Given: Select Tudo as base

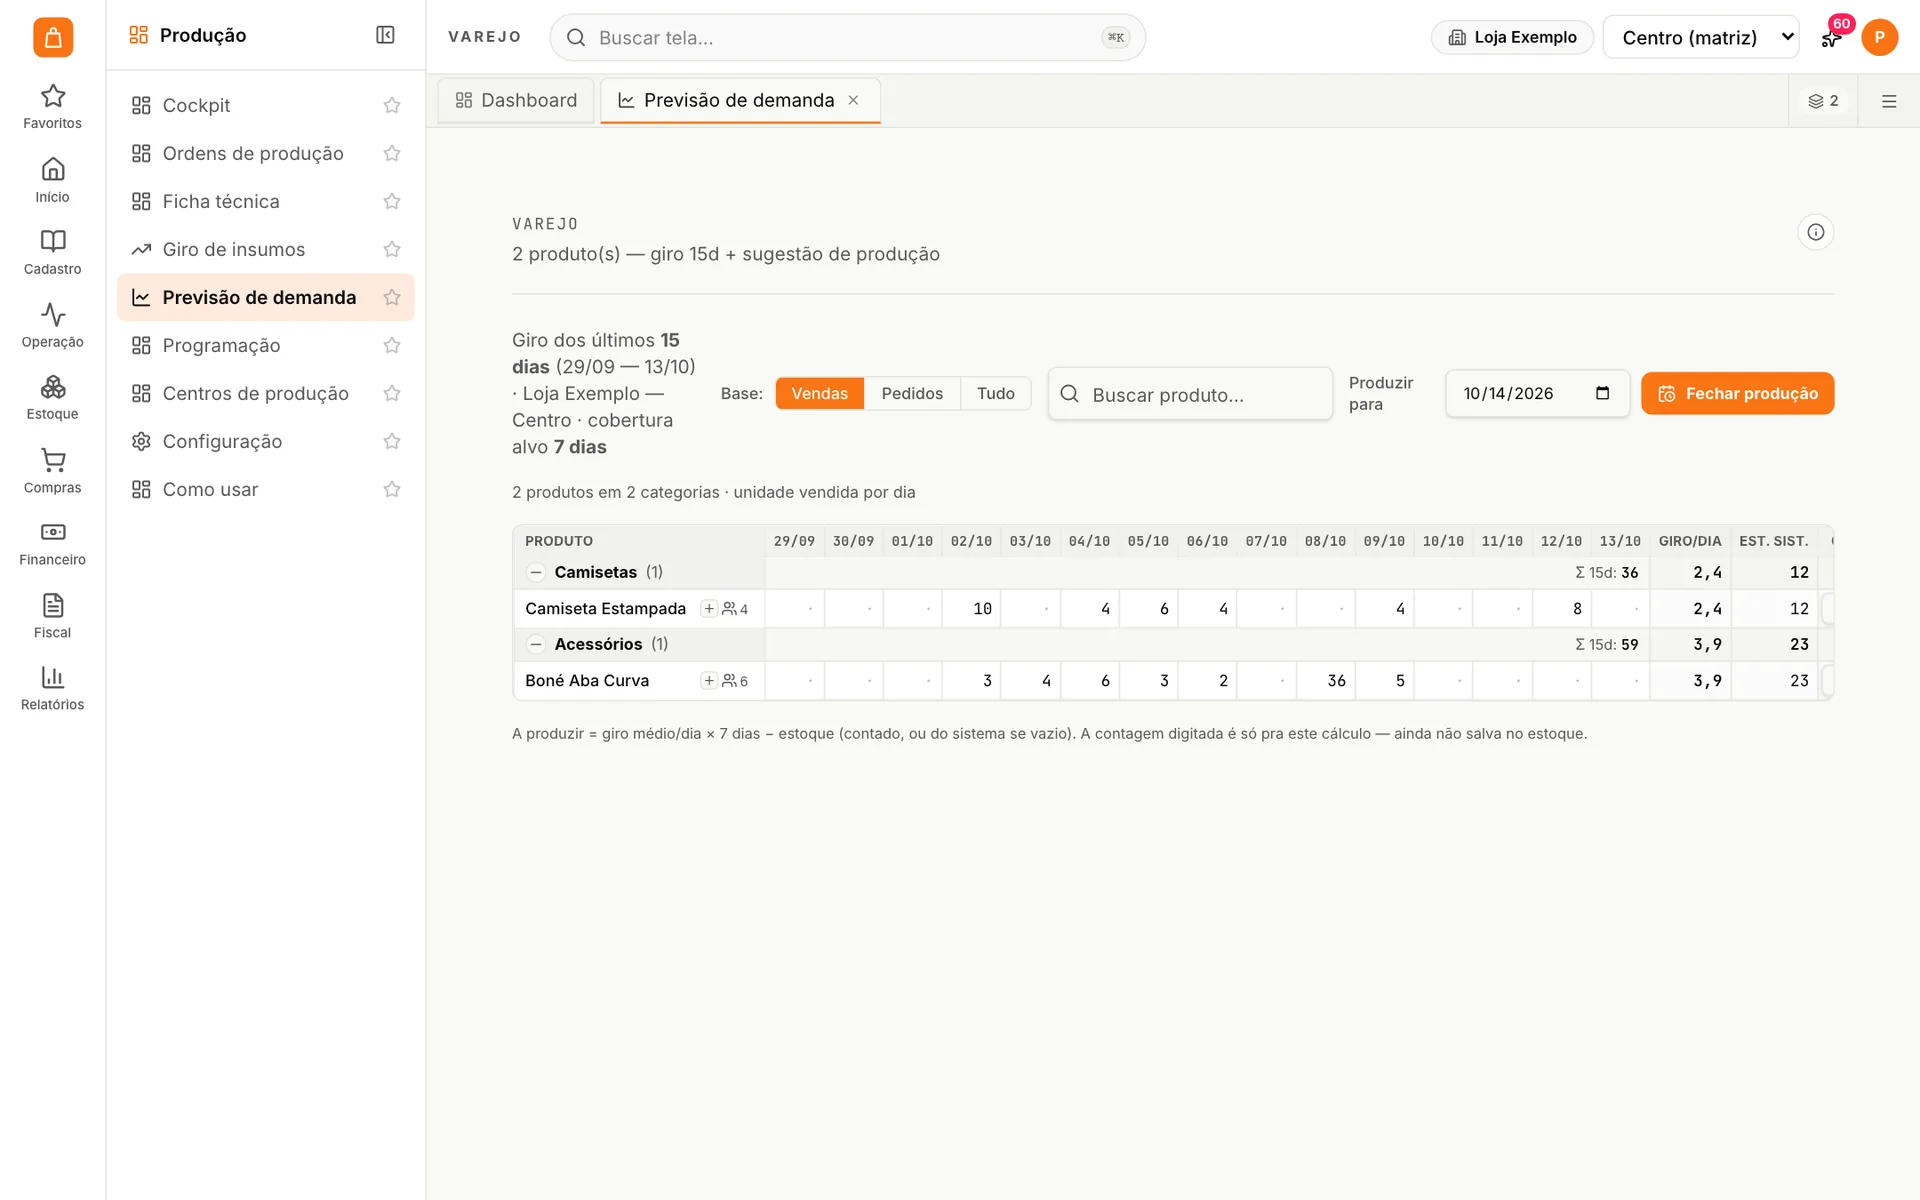Looking at the screenshot, I should [995, 393].
